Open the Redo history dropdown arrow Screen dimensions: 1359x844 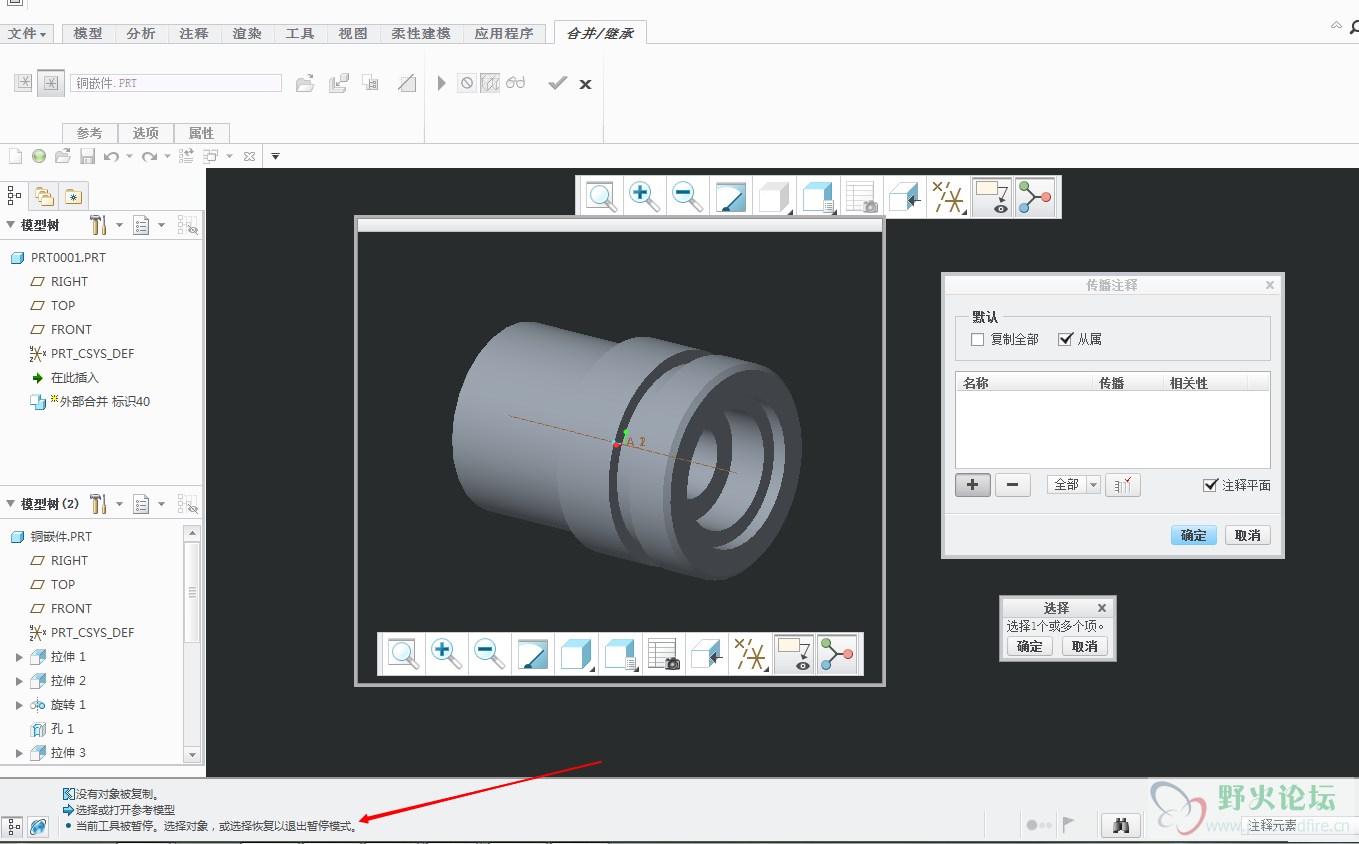tap(167, 157)
